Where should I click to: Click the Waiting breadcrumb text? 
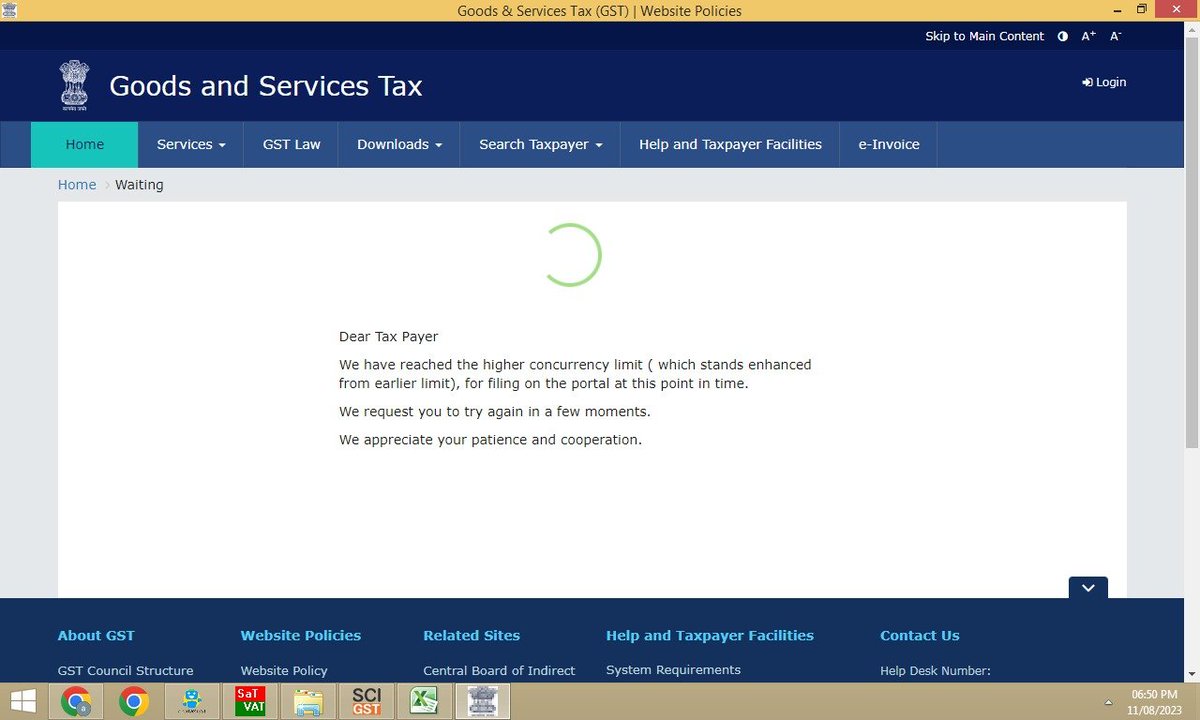coord(139,185)
